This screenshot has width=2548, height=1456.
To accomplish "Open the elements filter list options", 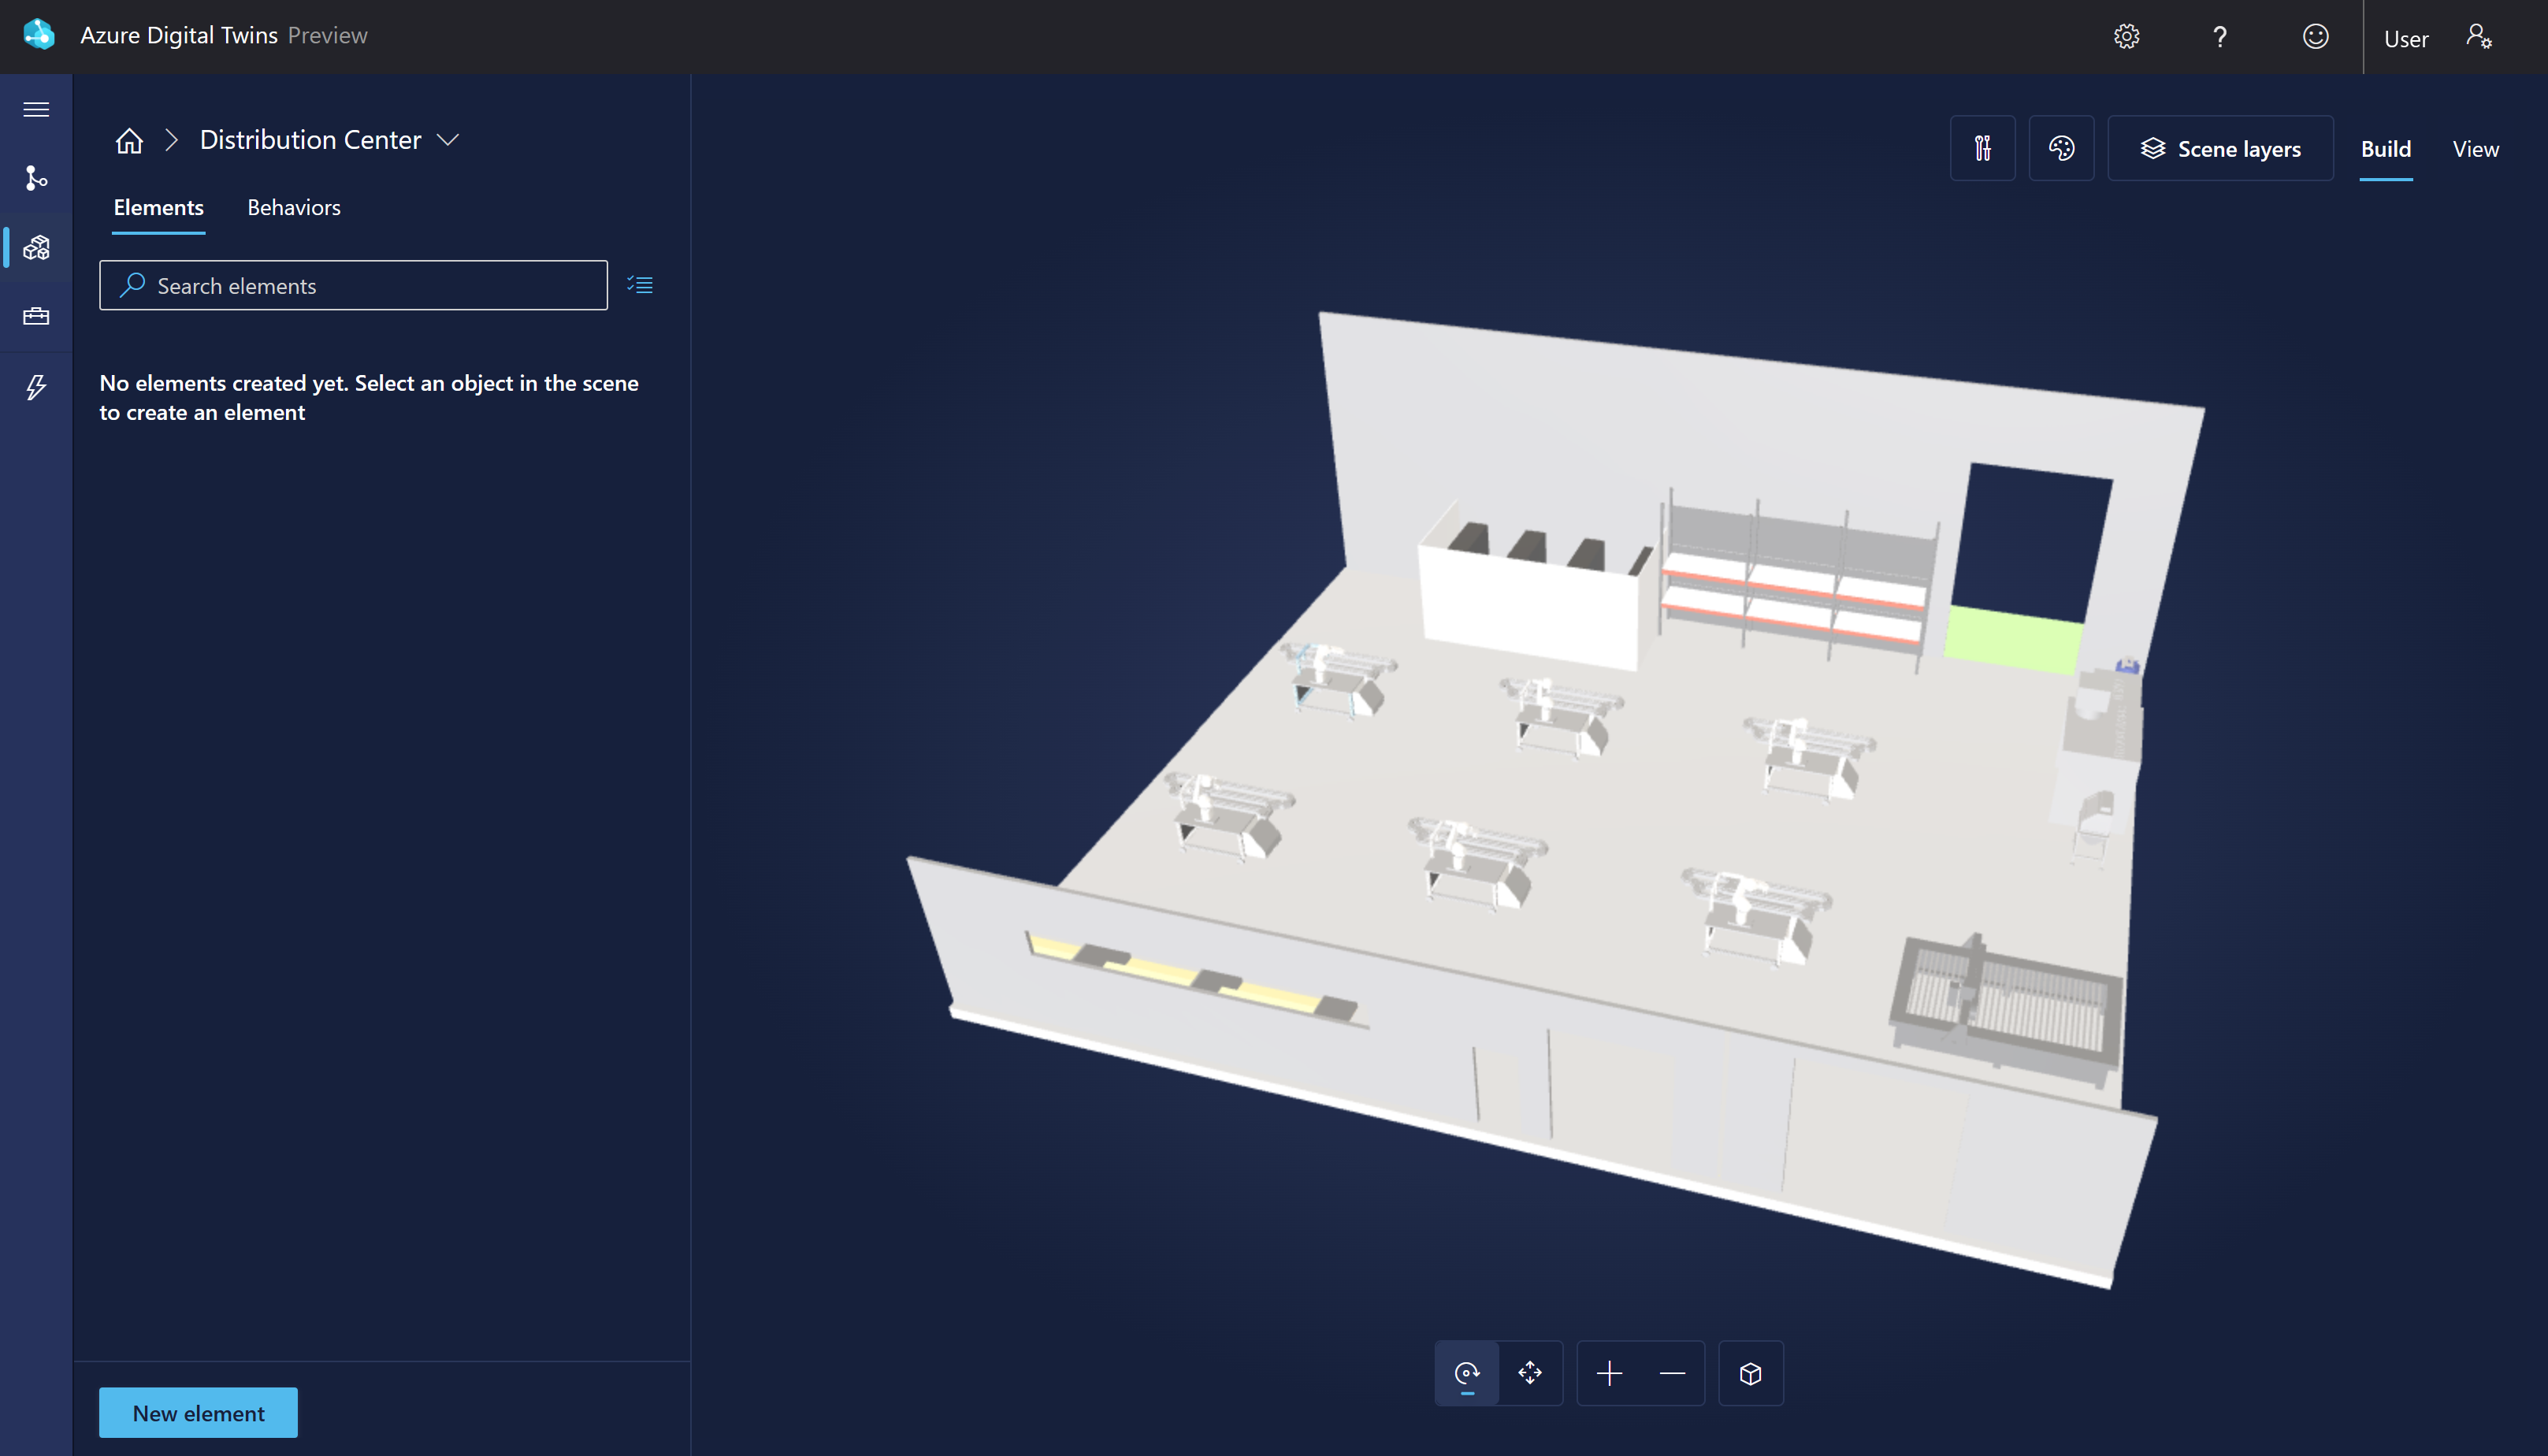I will point(639,285).
